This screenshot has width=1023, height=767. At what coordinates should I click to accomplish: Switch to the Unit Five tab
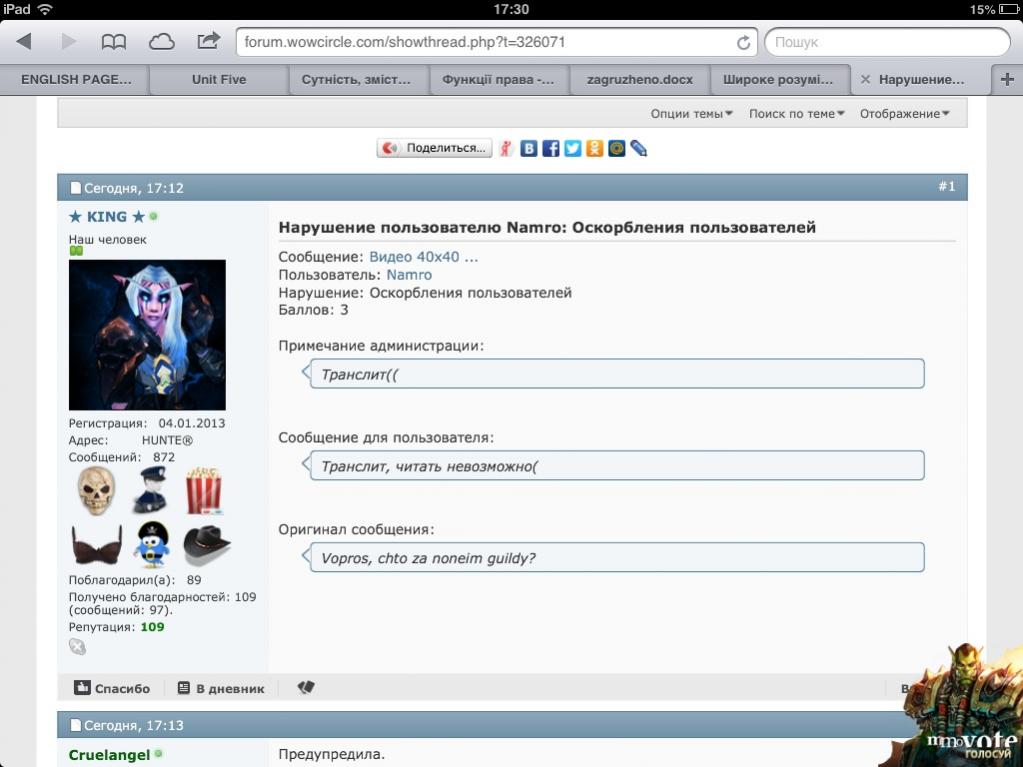(219, 80)
